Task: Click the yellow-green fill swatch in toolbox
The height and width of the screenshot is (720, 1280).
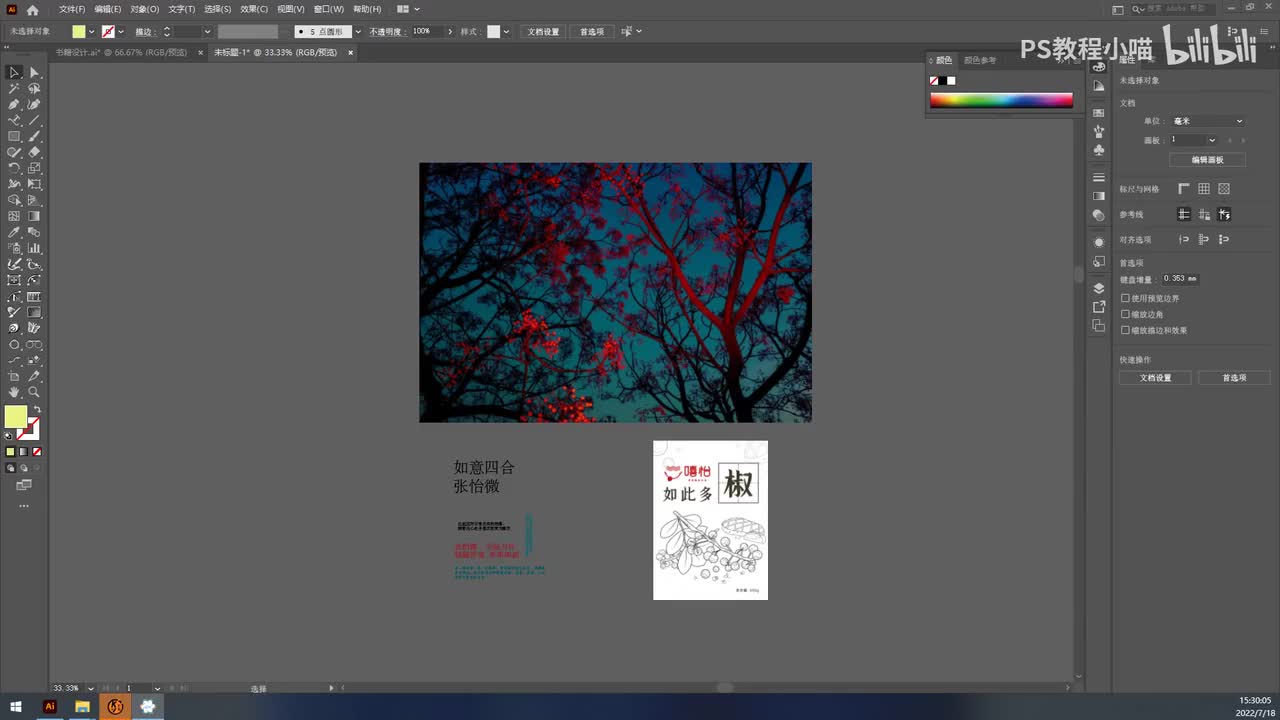Action: point(16,417)
